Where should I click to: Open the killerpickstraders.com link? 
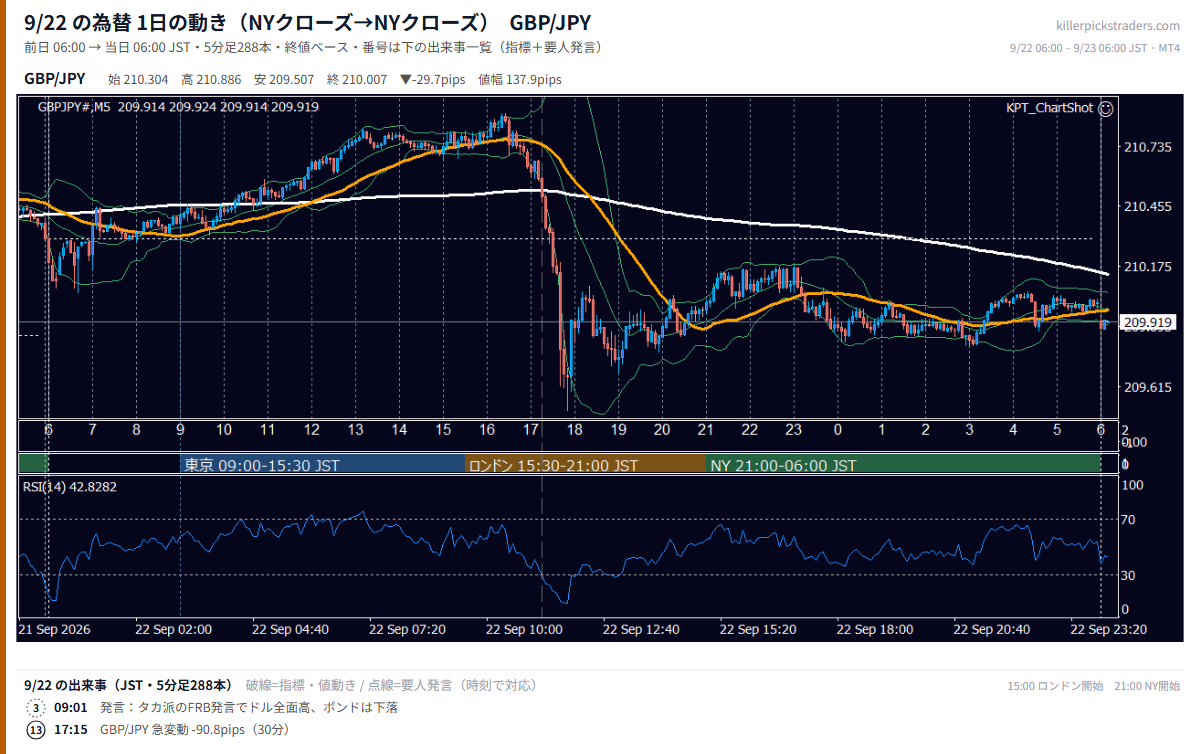click(1118, 26)
